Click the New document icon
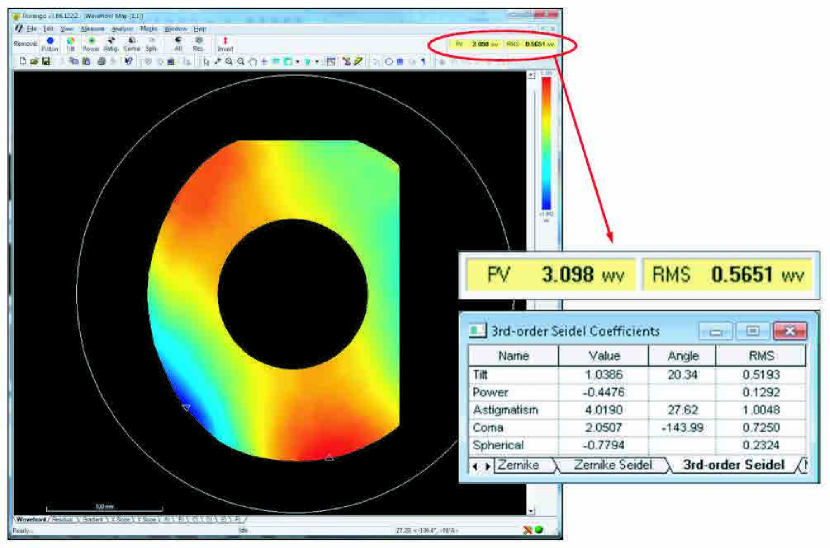Viewport: 830px width, 548px height. point(22,61)
